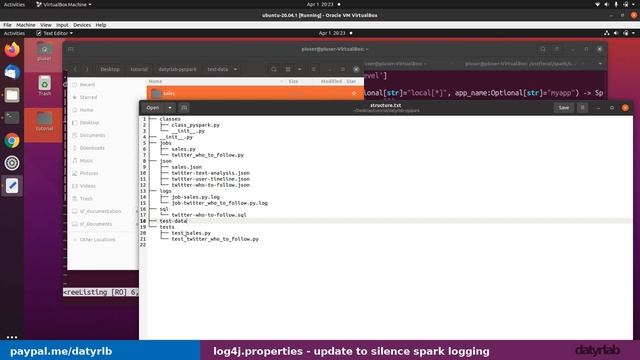Click the new document icon beside Open
This screenshot has height=360, width=640.
(x=184, y=108)
